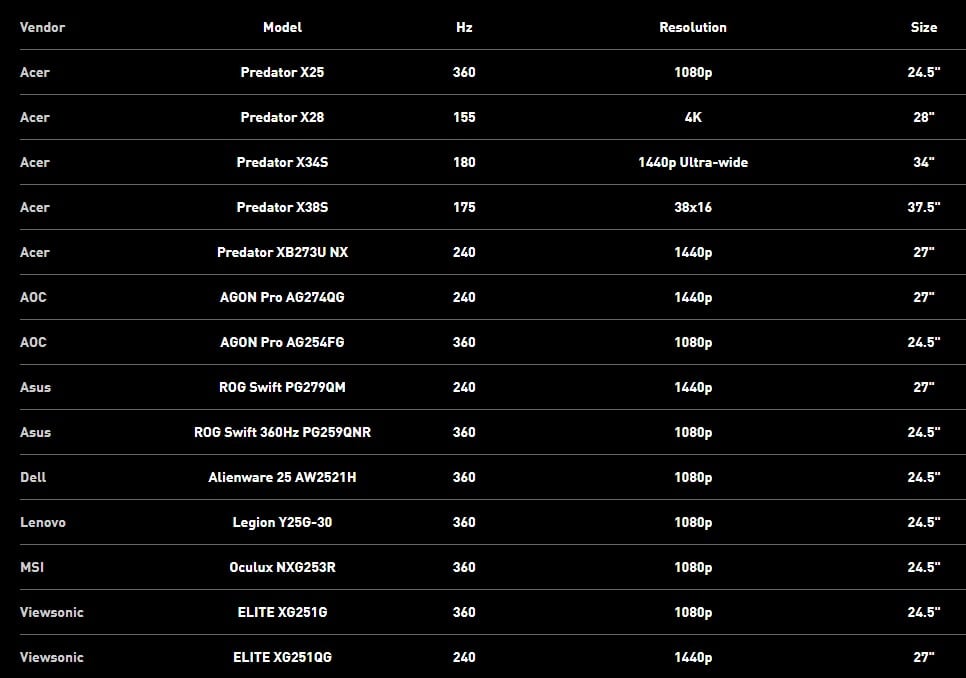Click the Hz column header
Screen dimensions: 966x678
point(464,27)
